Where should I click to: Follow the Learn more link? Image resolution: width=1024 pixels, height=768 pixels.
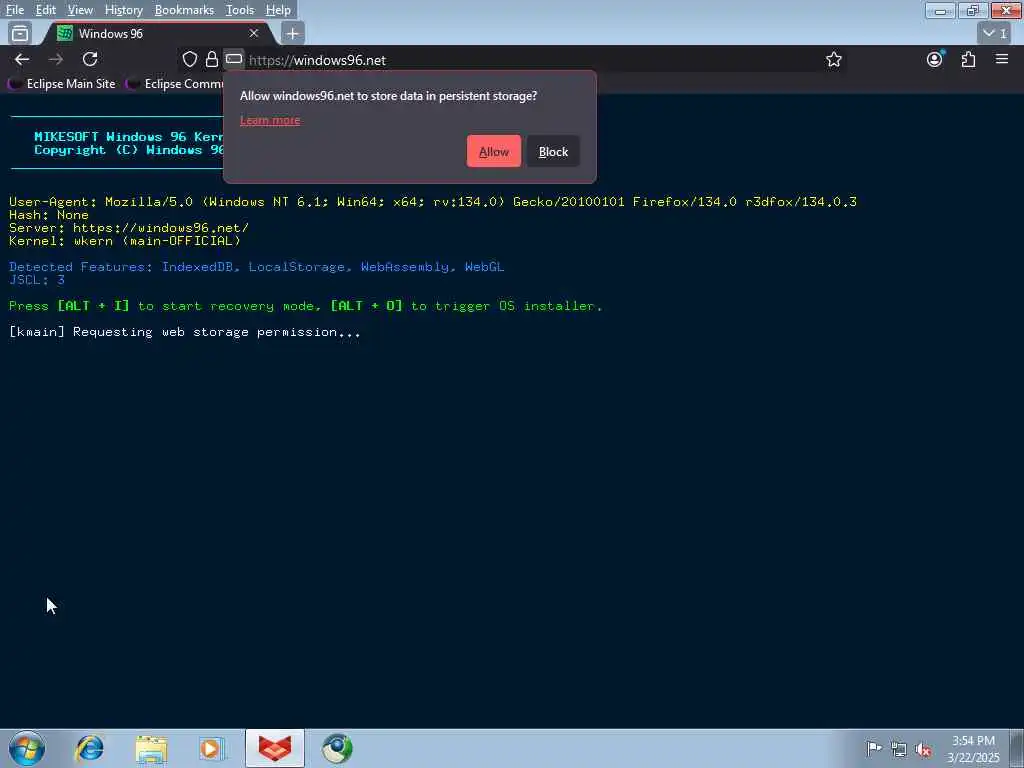pos(270,120)
